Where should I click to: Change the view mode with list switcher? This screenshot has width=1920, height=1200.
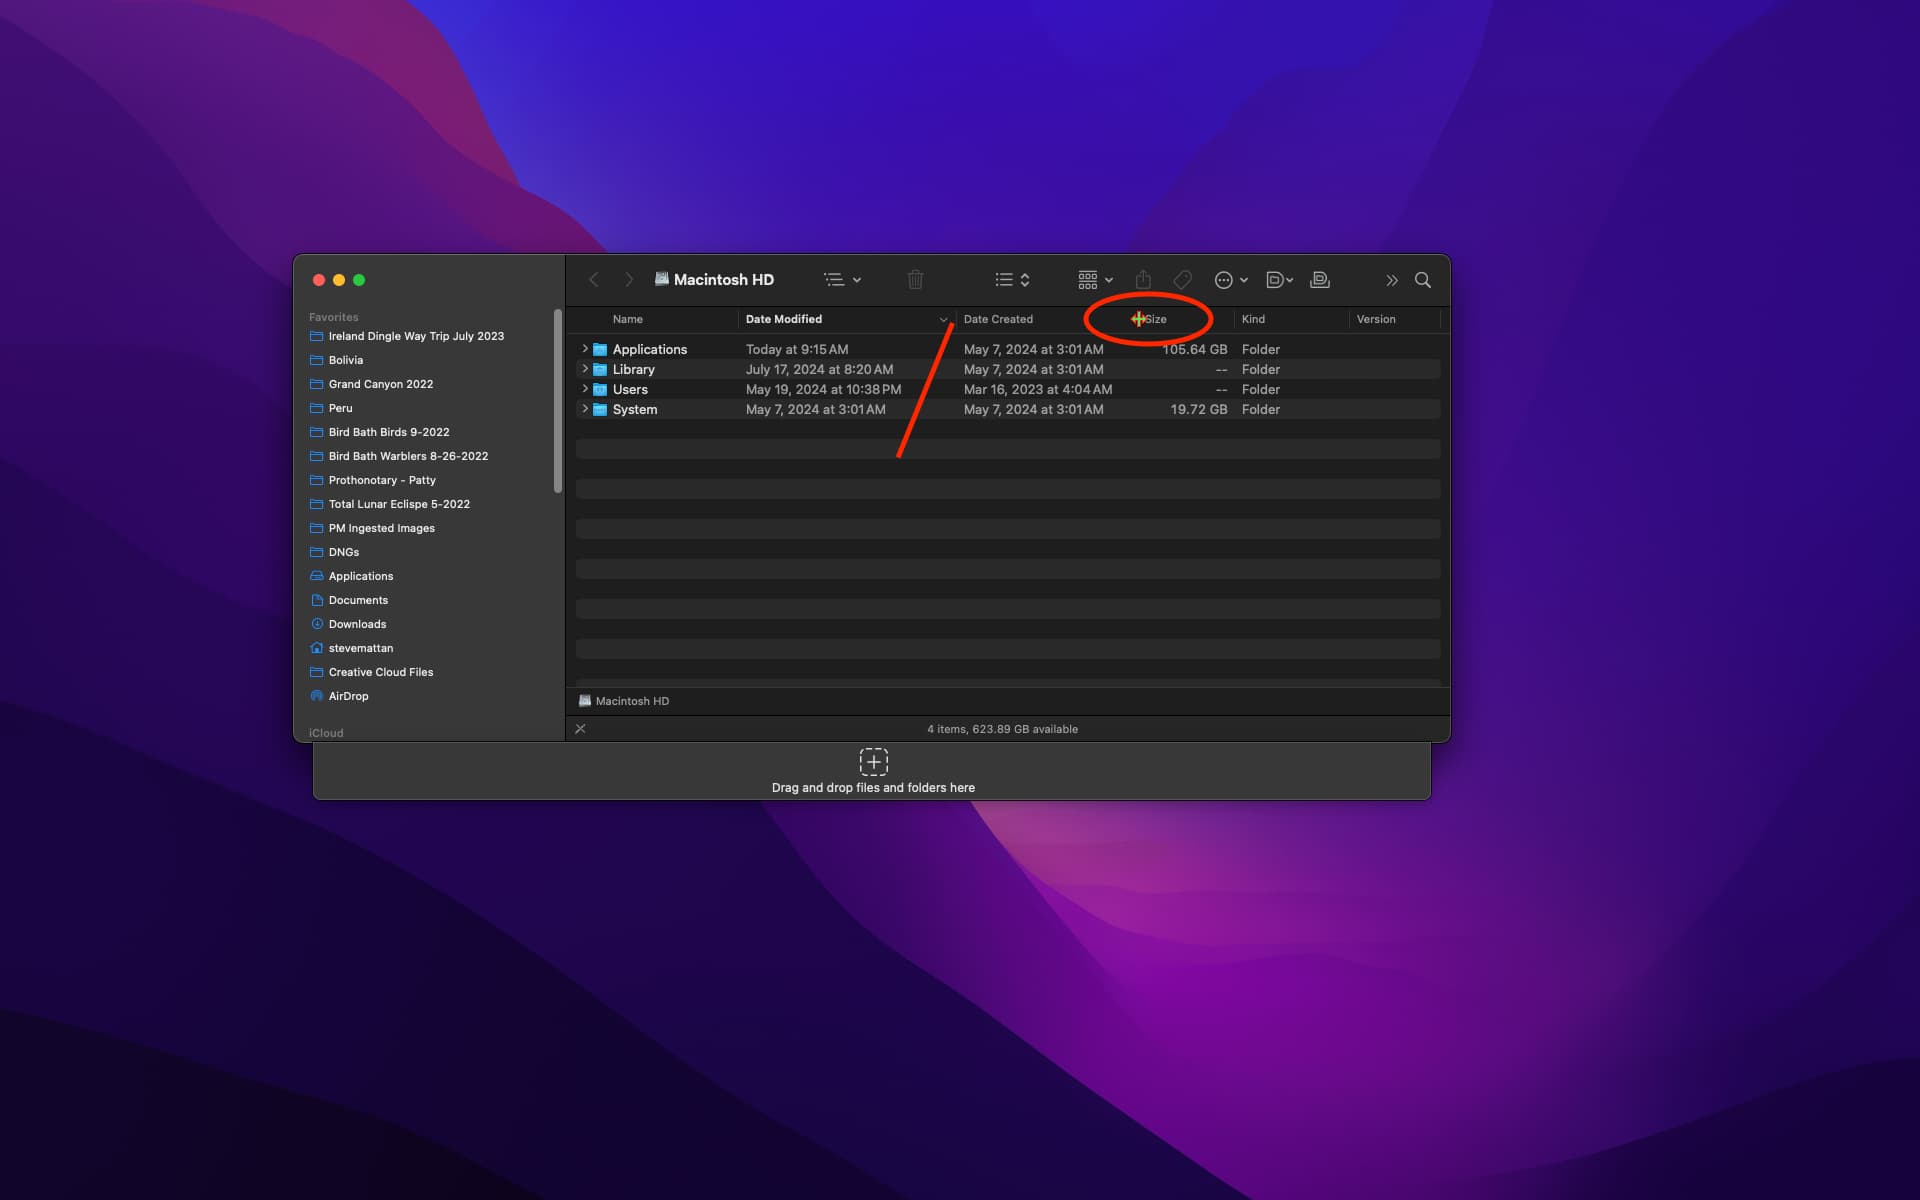[1012, 280]
